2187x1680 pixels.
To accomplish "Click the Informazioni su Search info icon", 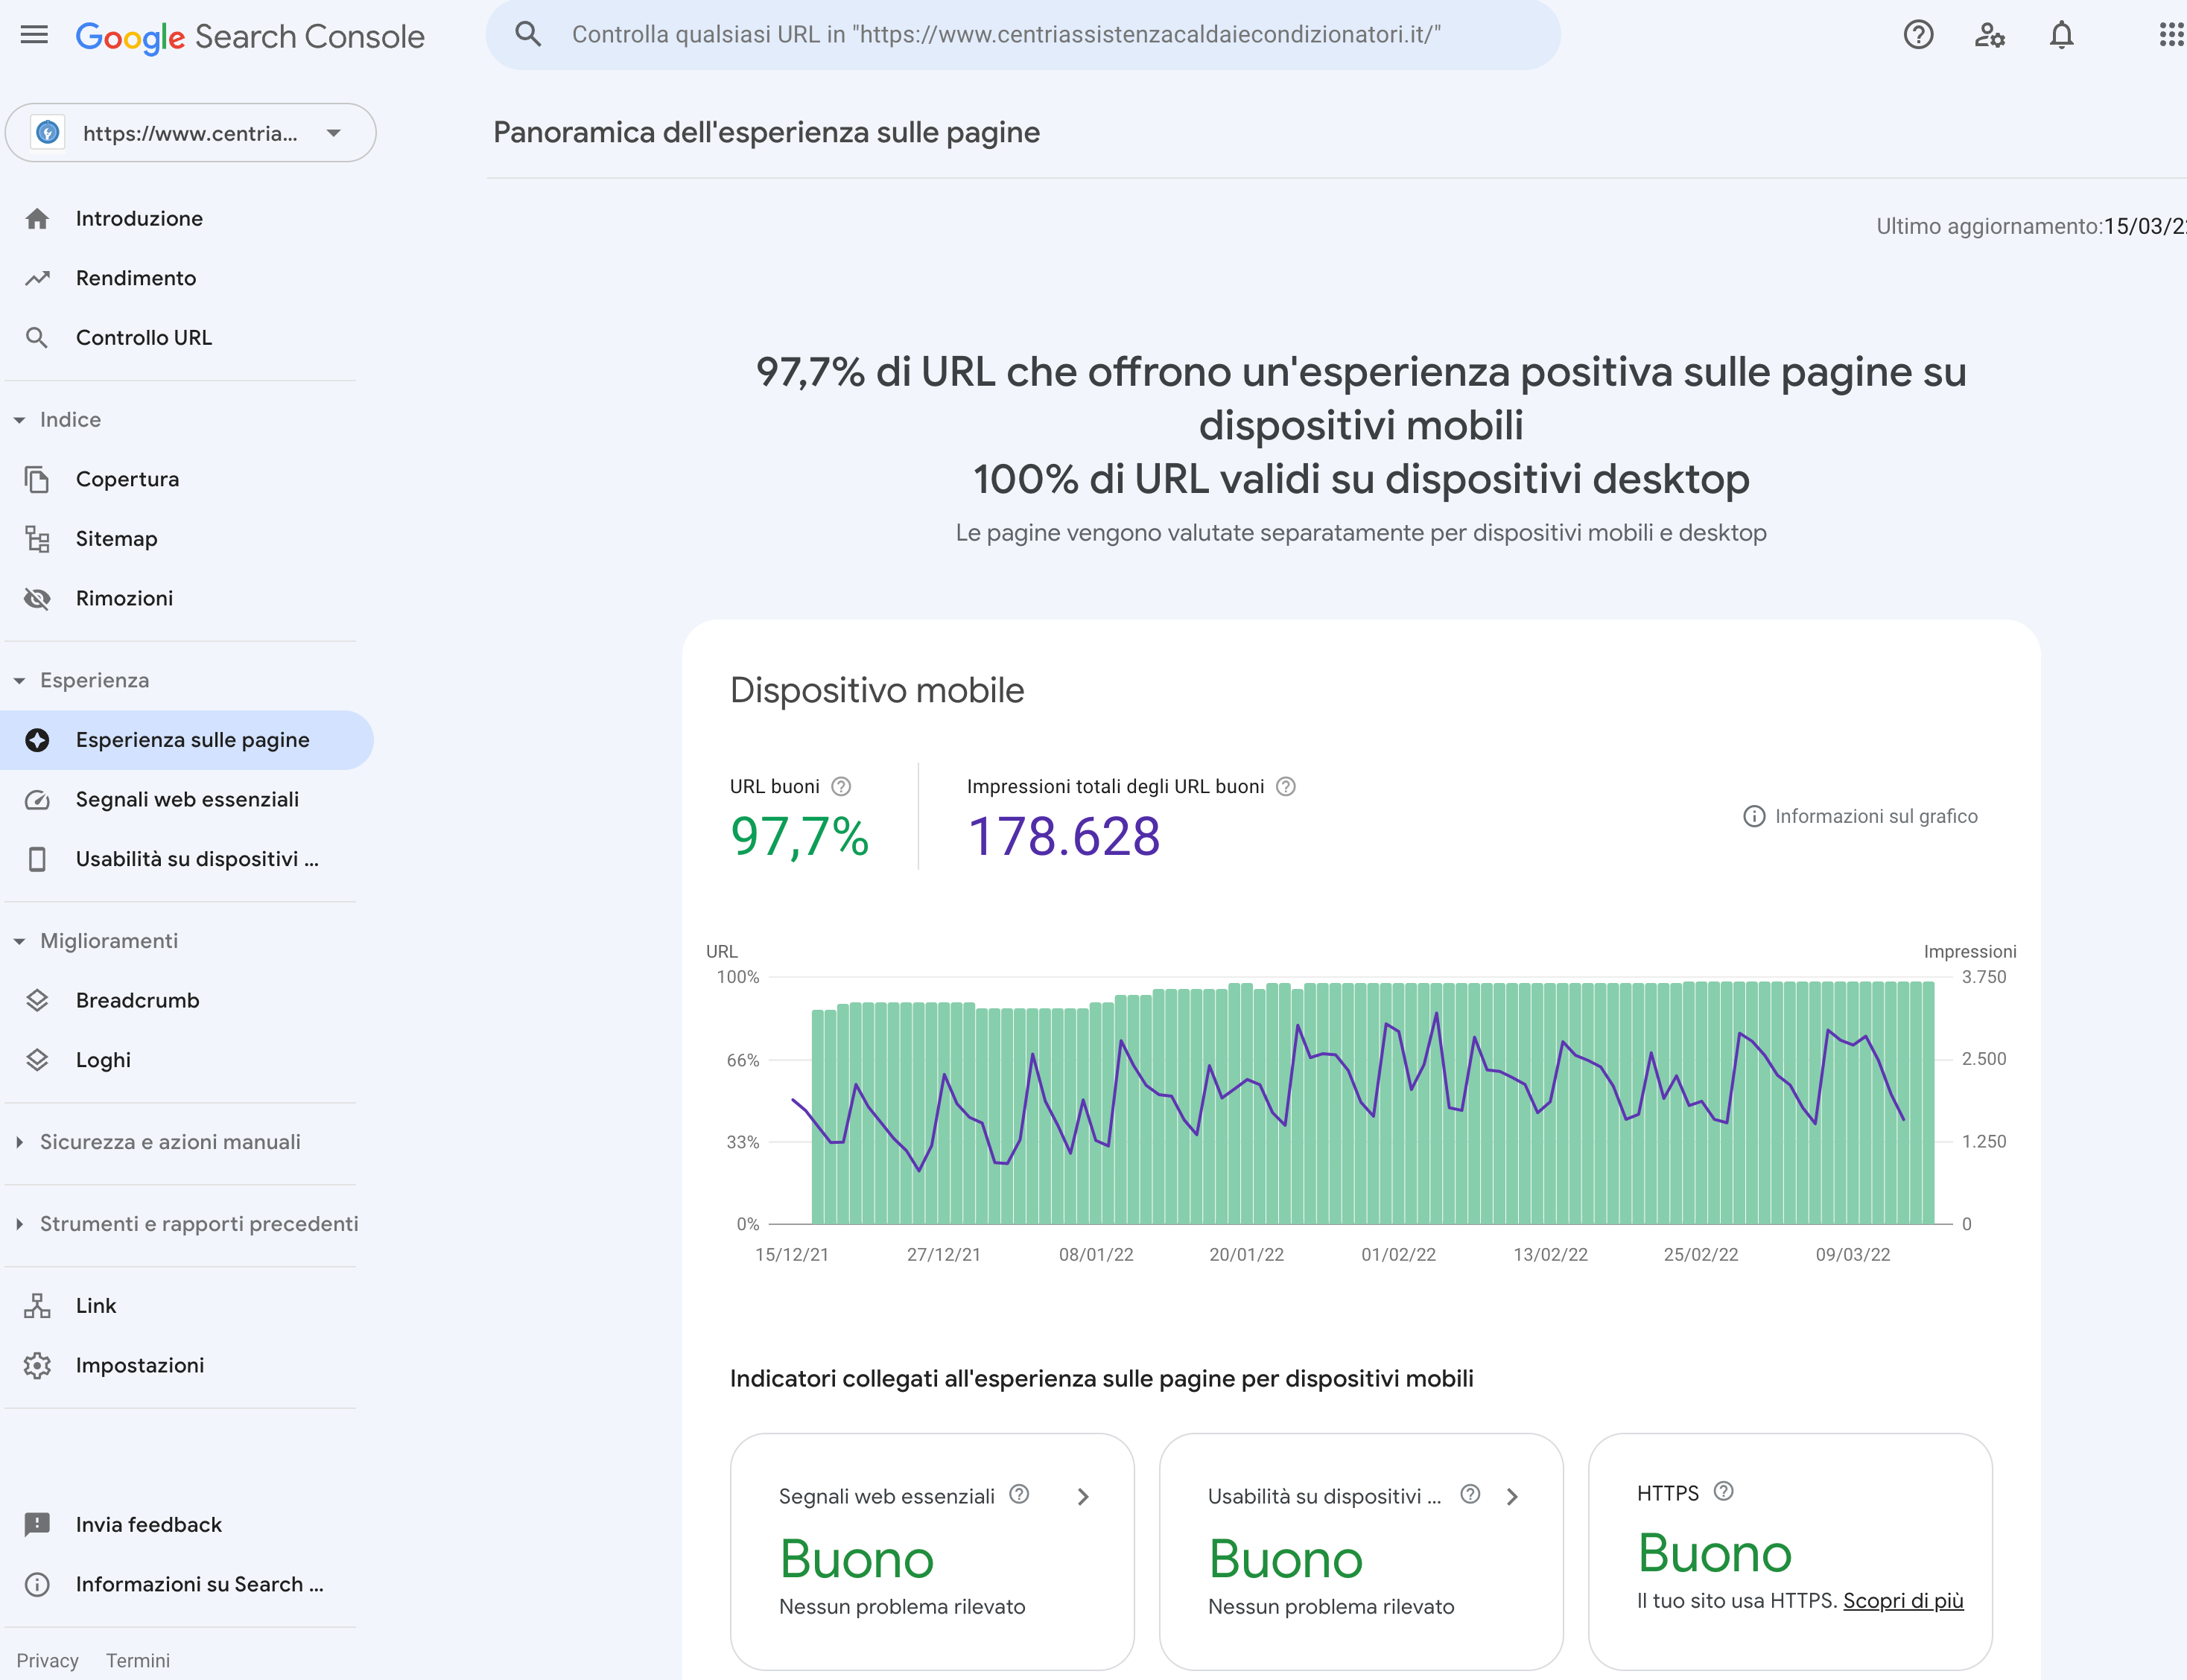I will coord(37,1585).
